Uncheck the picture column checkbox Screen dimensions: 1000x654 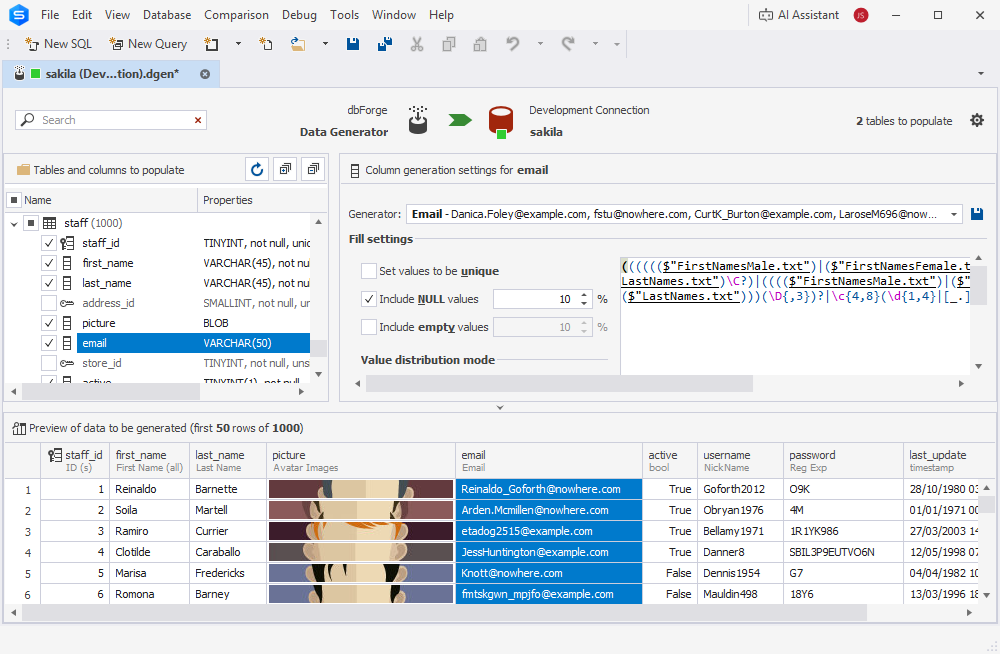49,323
